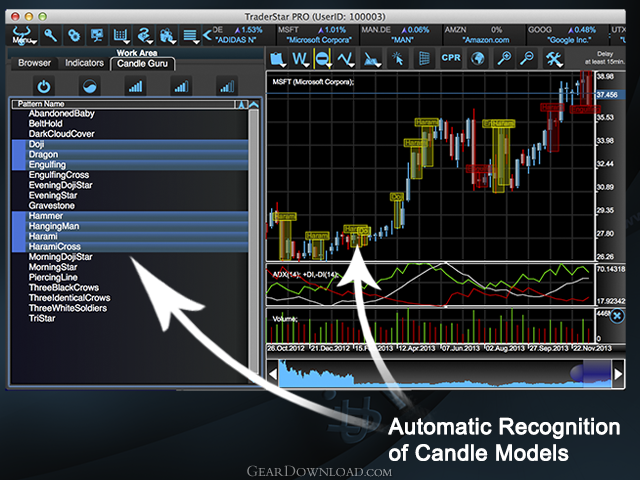This screenshot has height=480, width=640.
Task: Expand the wrench tools dropdown
Action: coord(554,58)
